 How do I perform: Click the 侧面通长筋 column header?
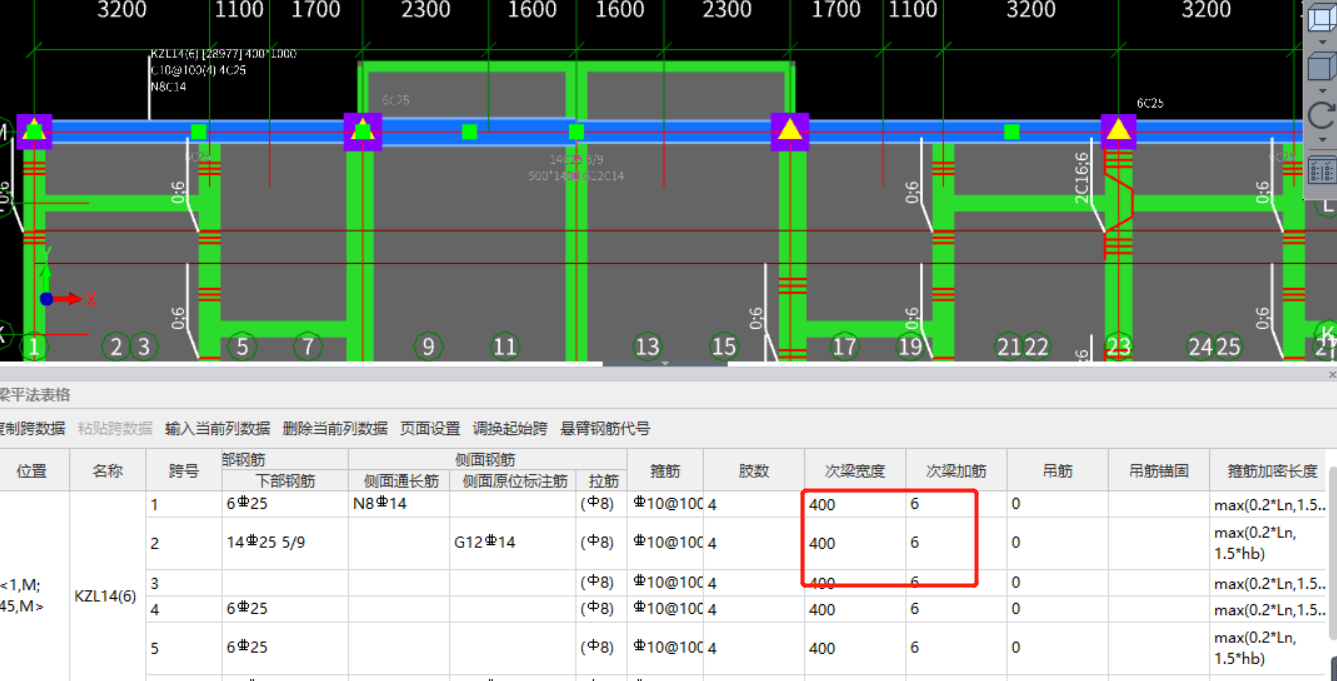click(399, 481)
